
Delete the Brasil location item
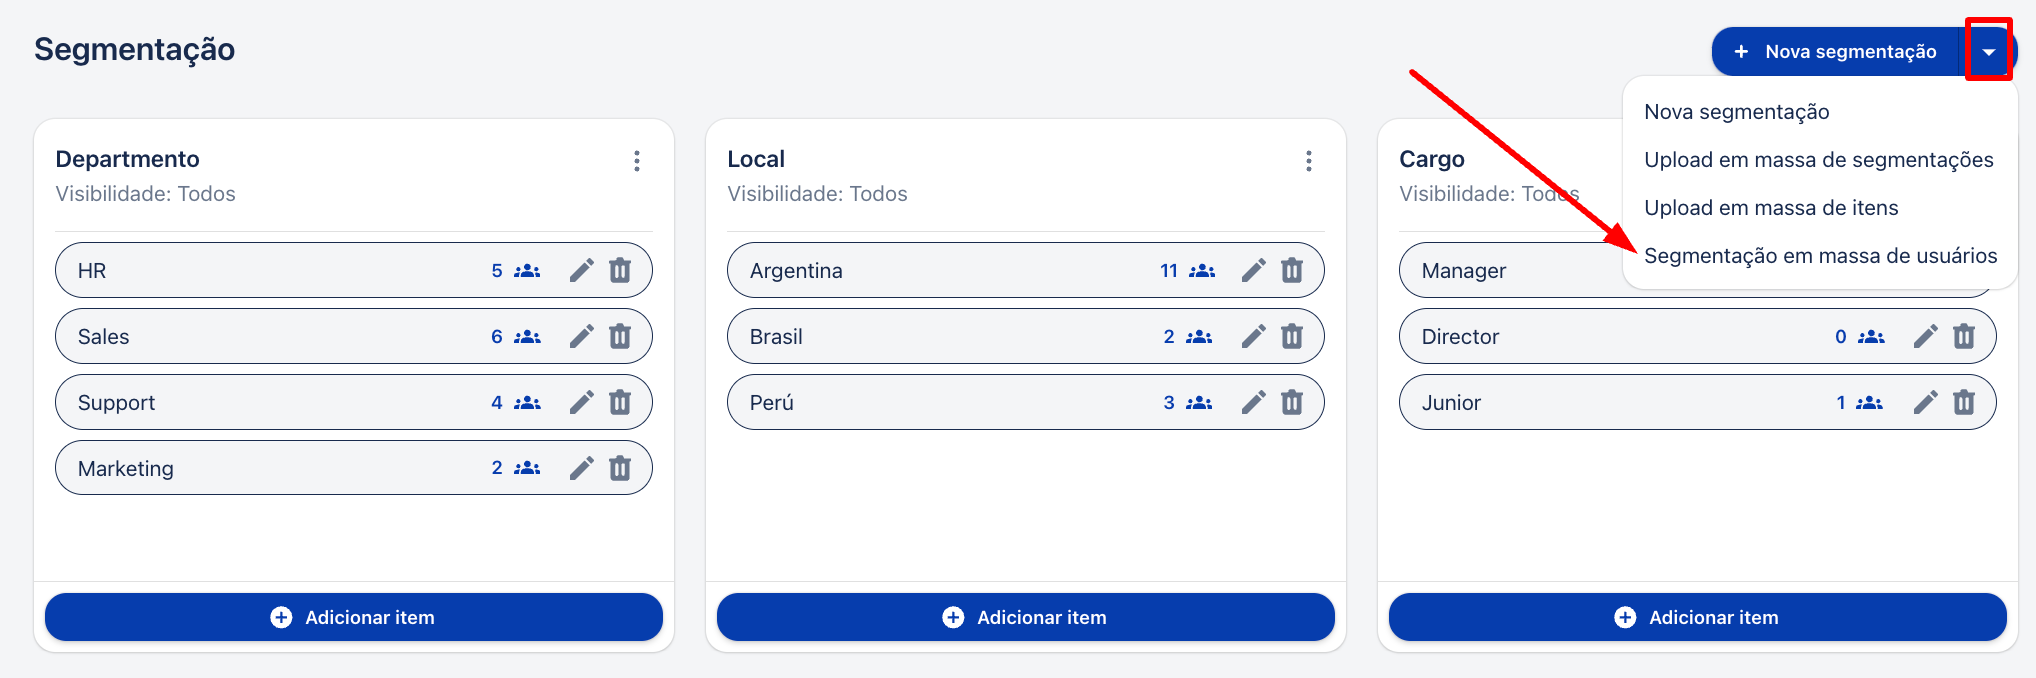coord(1292,336)
